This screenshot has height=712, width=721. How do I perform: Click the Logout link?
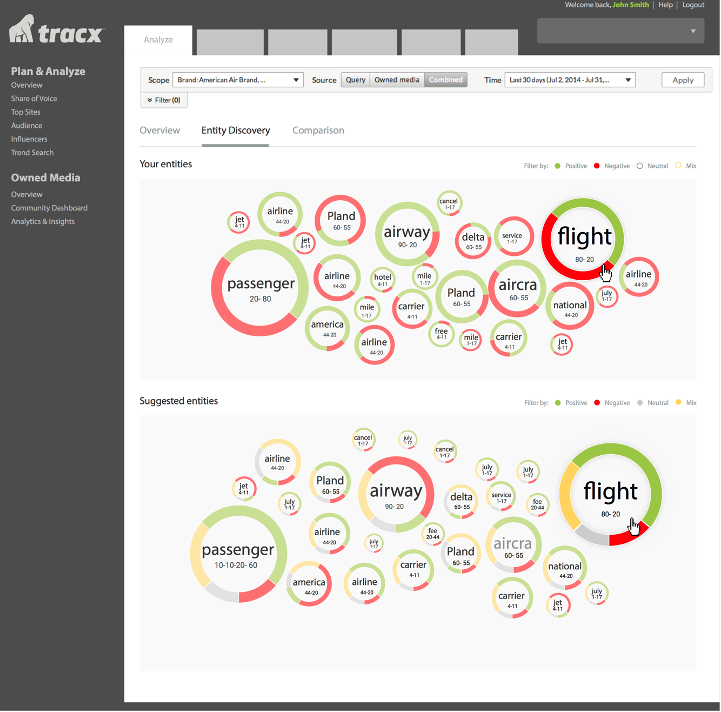tap(693, 5)
